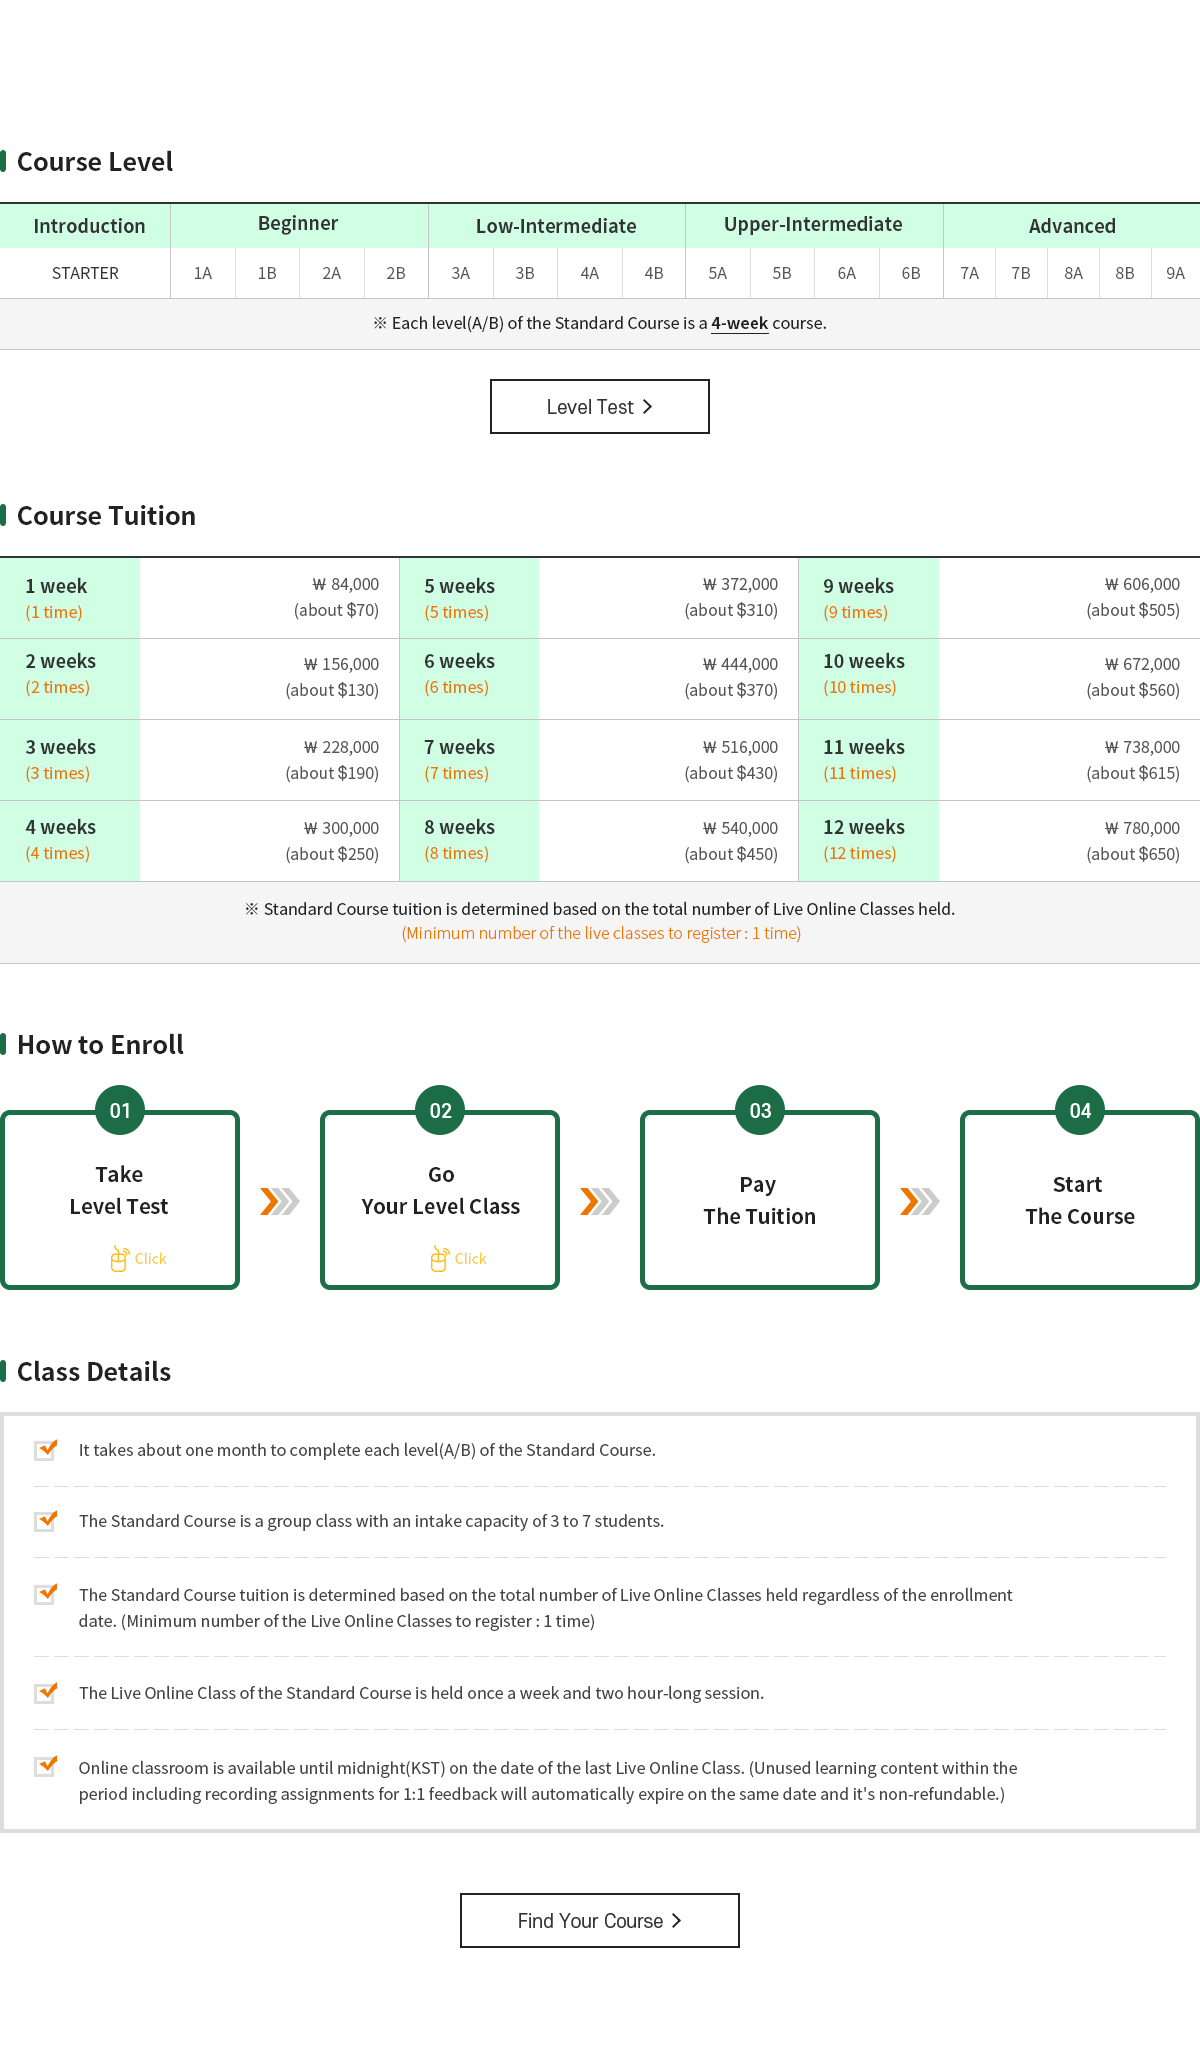This screenshot has height=2048, width=1200.
Task: Click the Start The Course step box
Action: (x=1080, y=1200)
